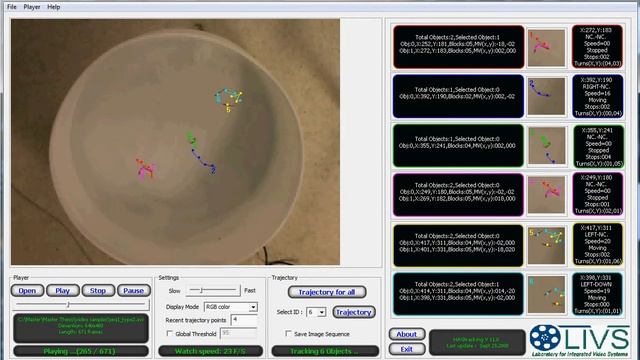This screenshot has height=360, width=640.
Task: Click status box reading LEFT-DOWN Speed=19
Action: [x=598, y=294]
